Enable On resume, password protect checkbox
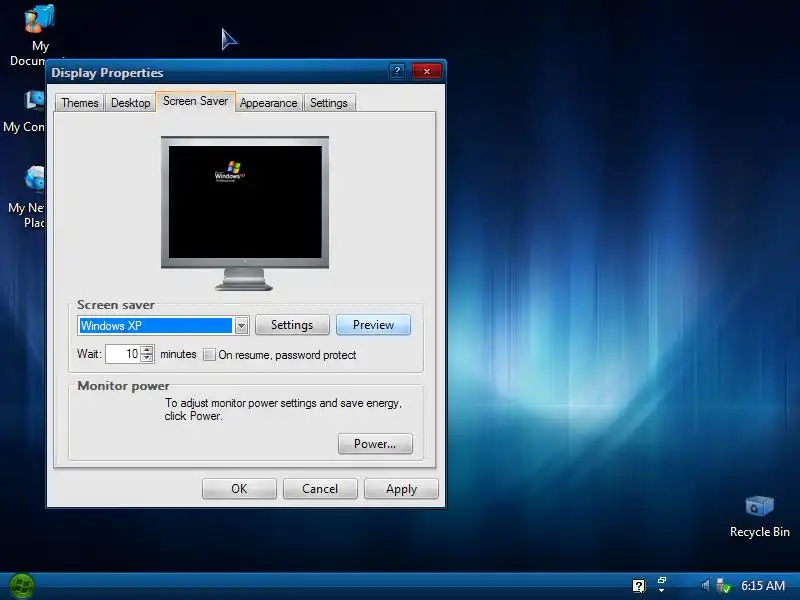This screenshot has height=600, width=800. point(209,355)
